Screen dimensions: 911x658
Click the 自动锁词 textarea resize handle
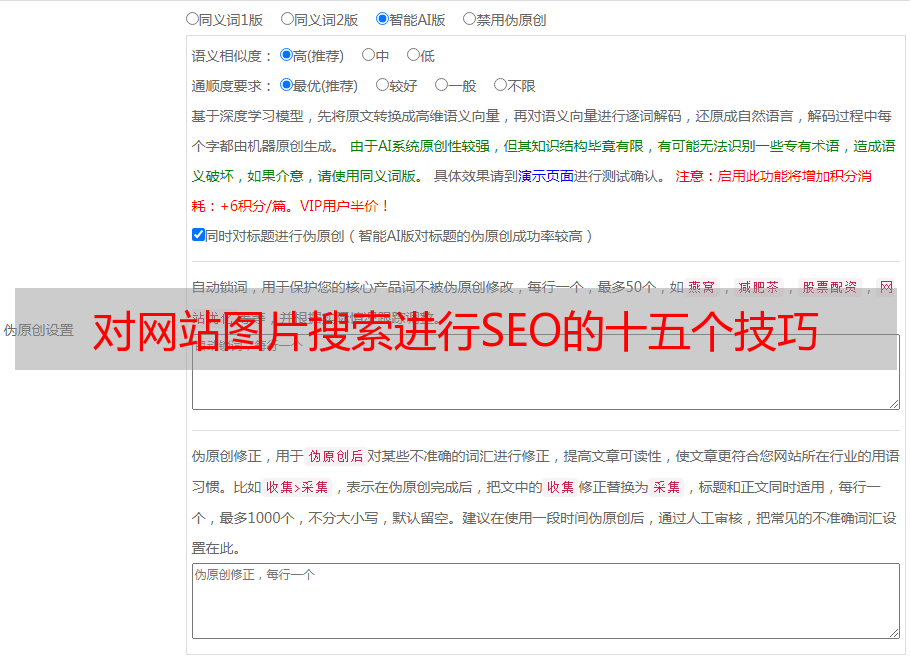(893, 402)
